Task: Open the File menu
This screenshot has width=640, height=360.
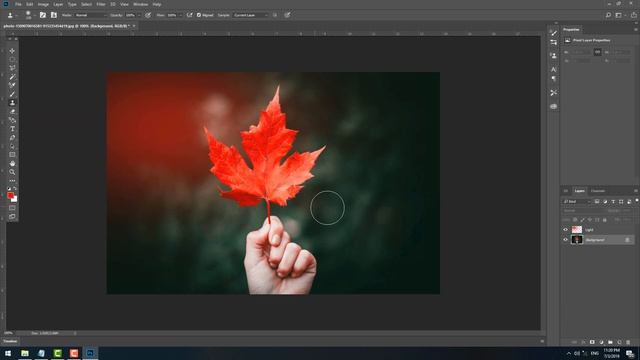Action: [18, 4]
